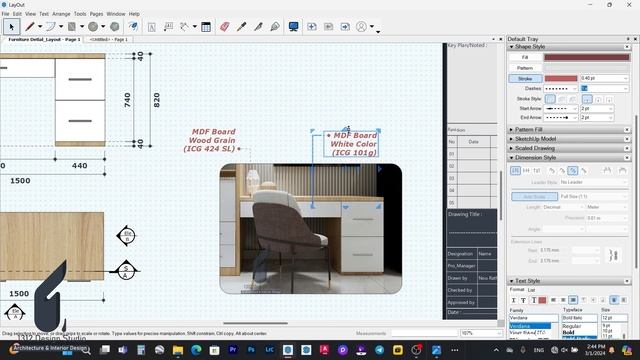Expand the SketchUp Model panel
This screenshot has width=640, height=360.
pos(511,139)
